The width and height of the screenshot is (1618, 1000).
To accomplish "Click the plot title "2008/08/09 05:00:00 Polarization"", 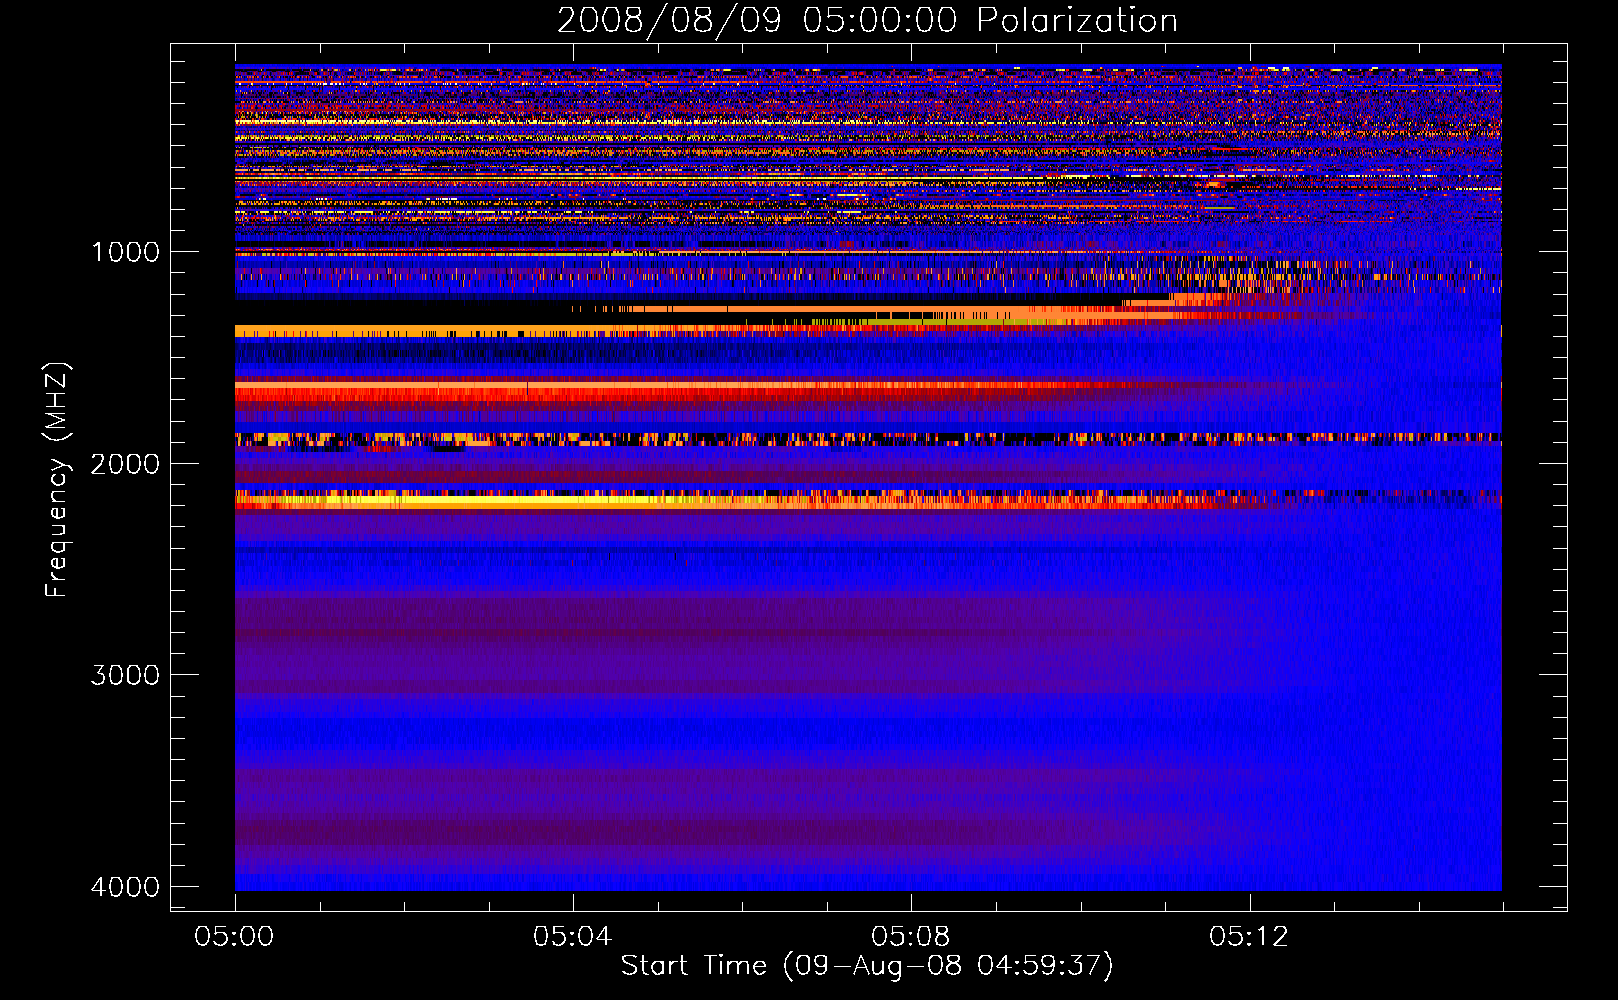I will [867, 21].
